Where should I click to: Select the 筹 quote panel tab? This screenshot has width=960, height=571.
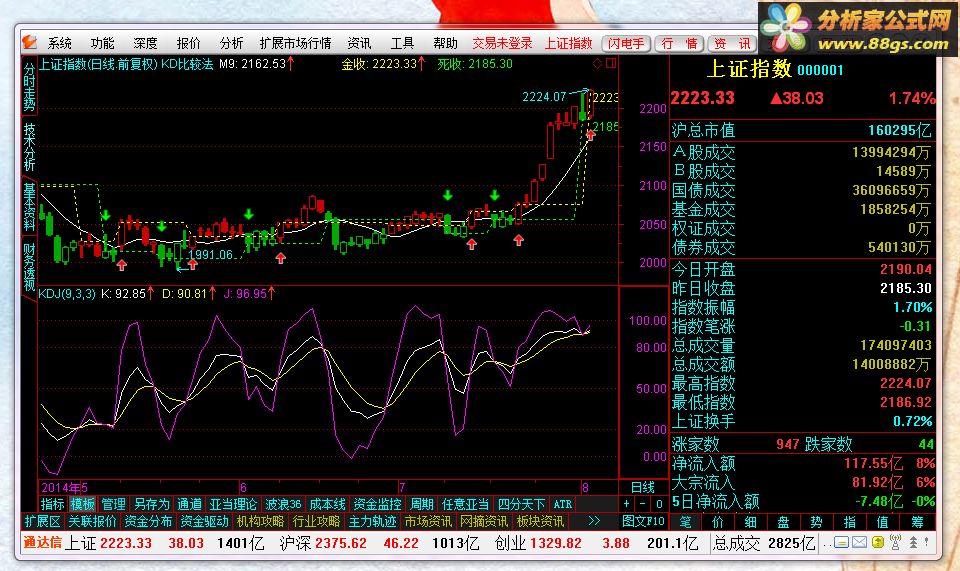[x=917, y=521]
